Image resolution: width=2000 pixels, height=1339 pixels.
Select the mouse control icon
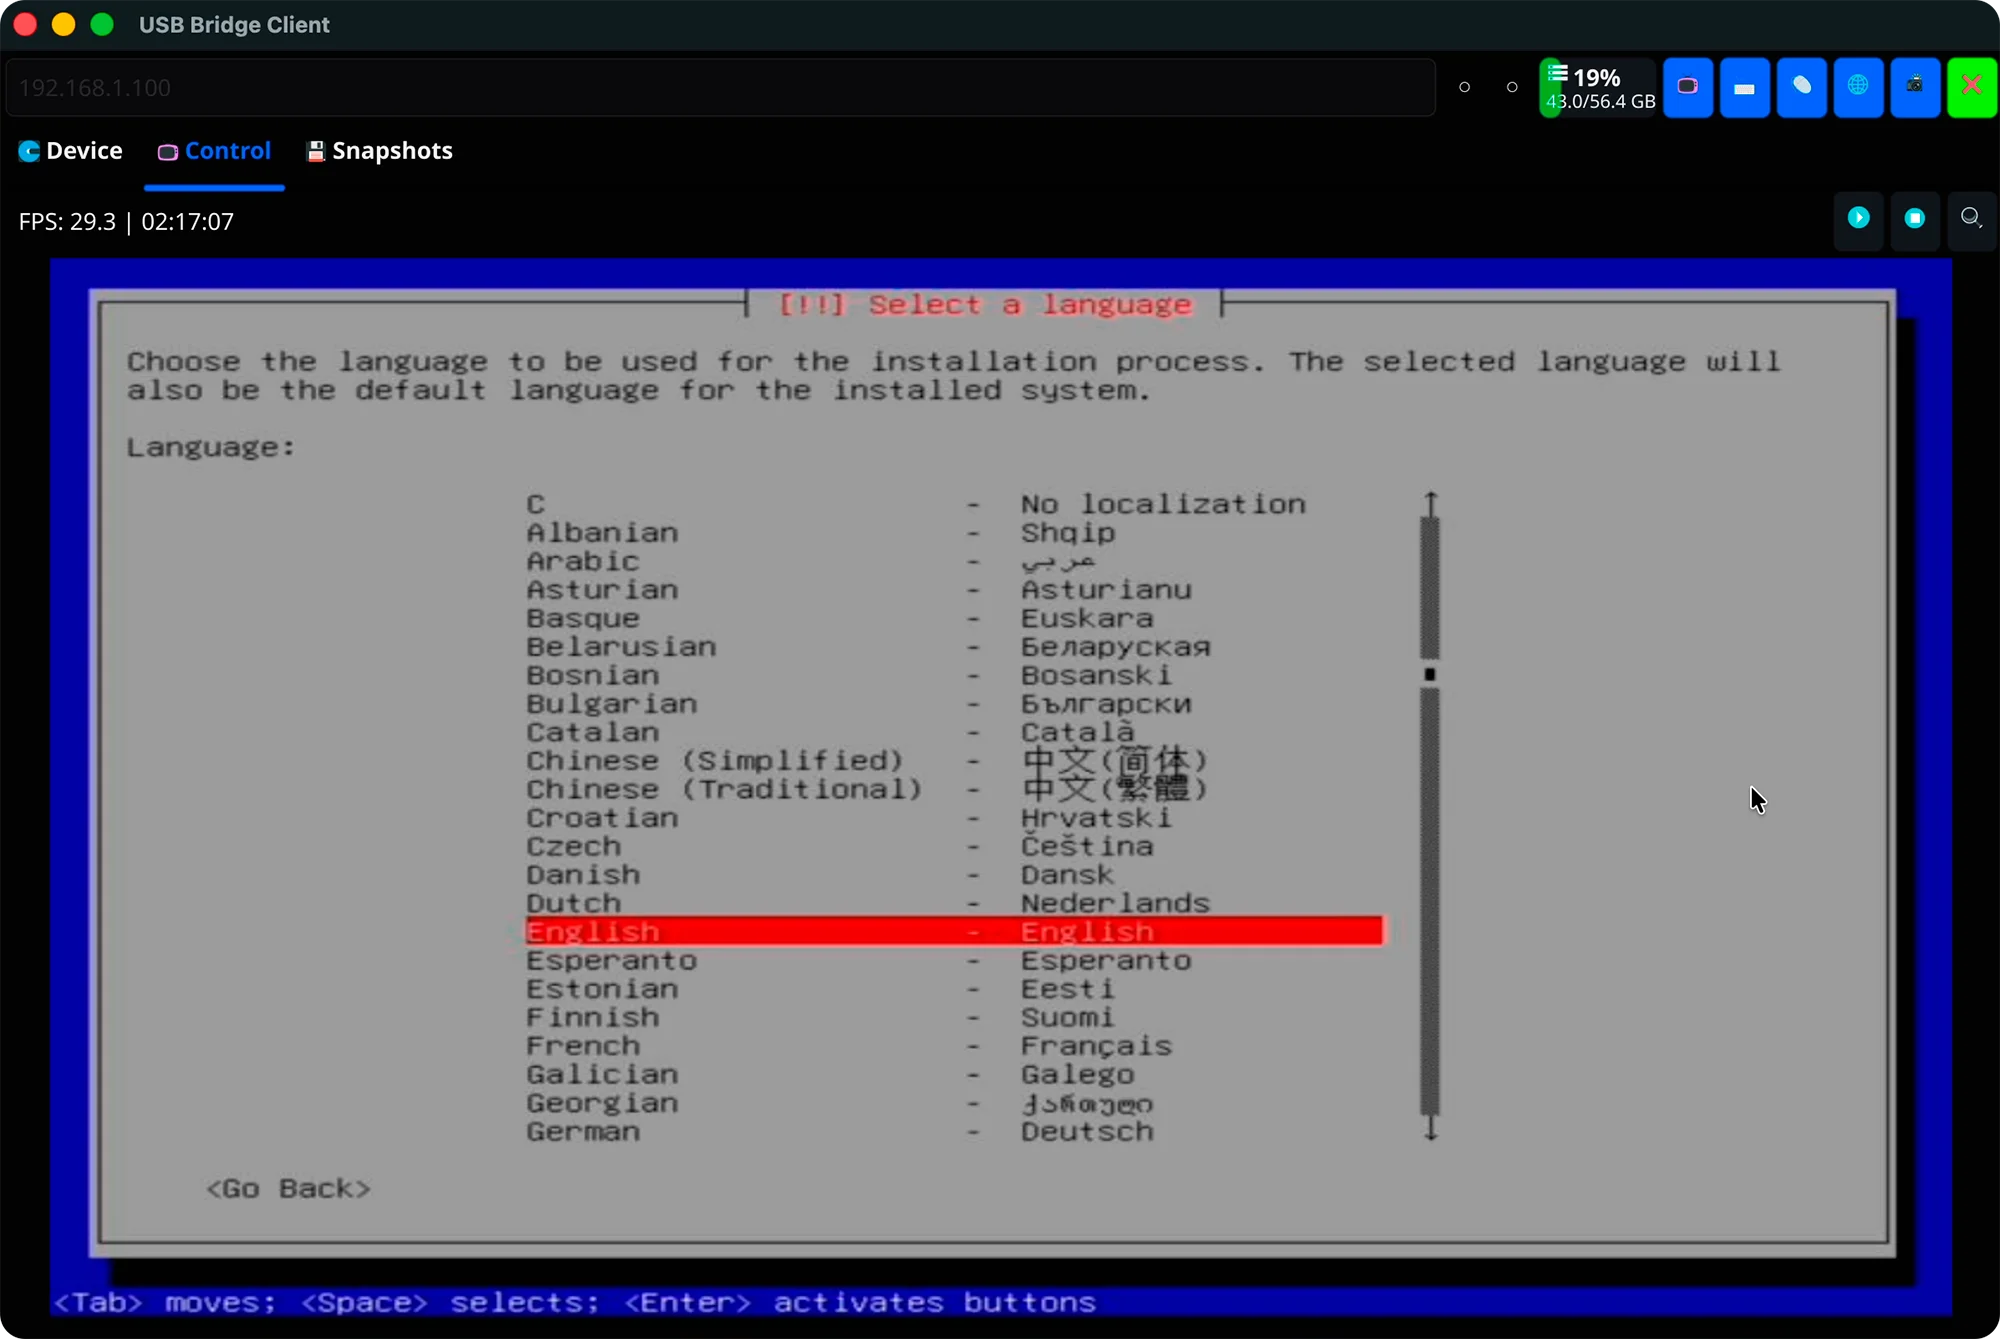(1801, 87)
